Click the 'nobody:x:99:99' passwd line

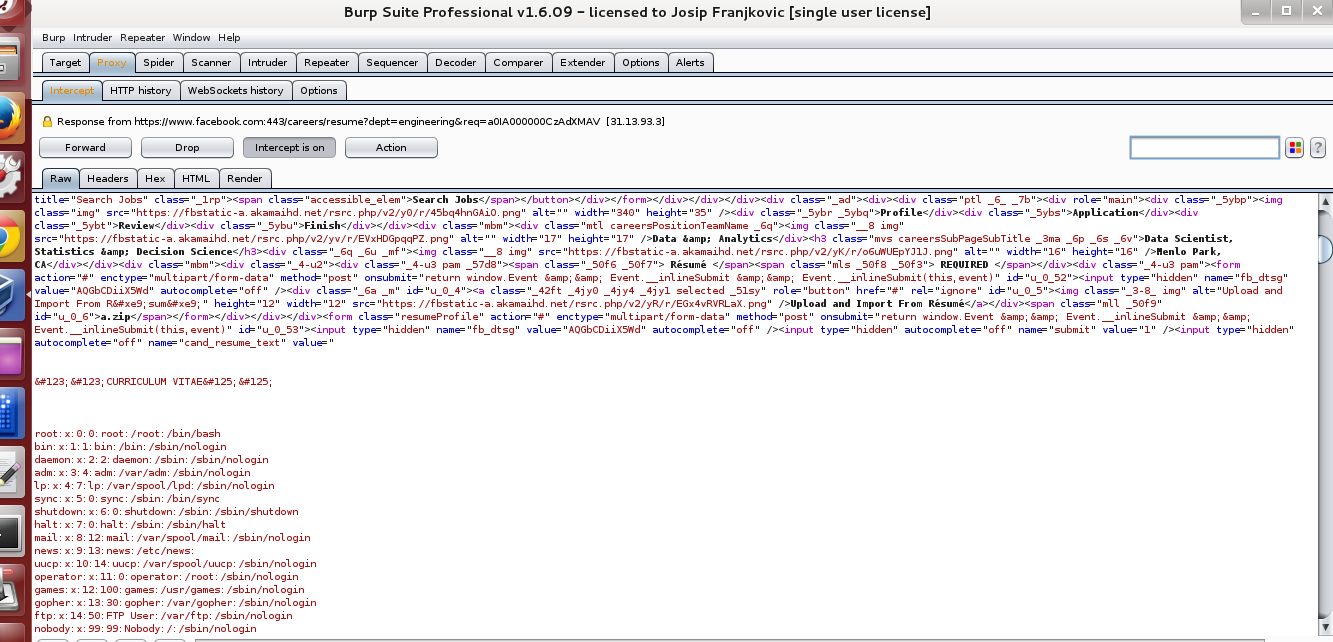[145, 628]
